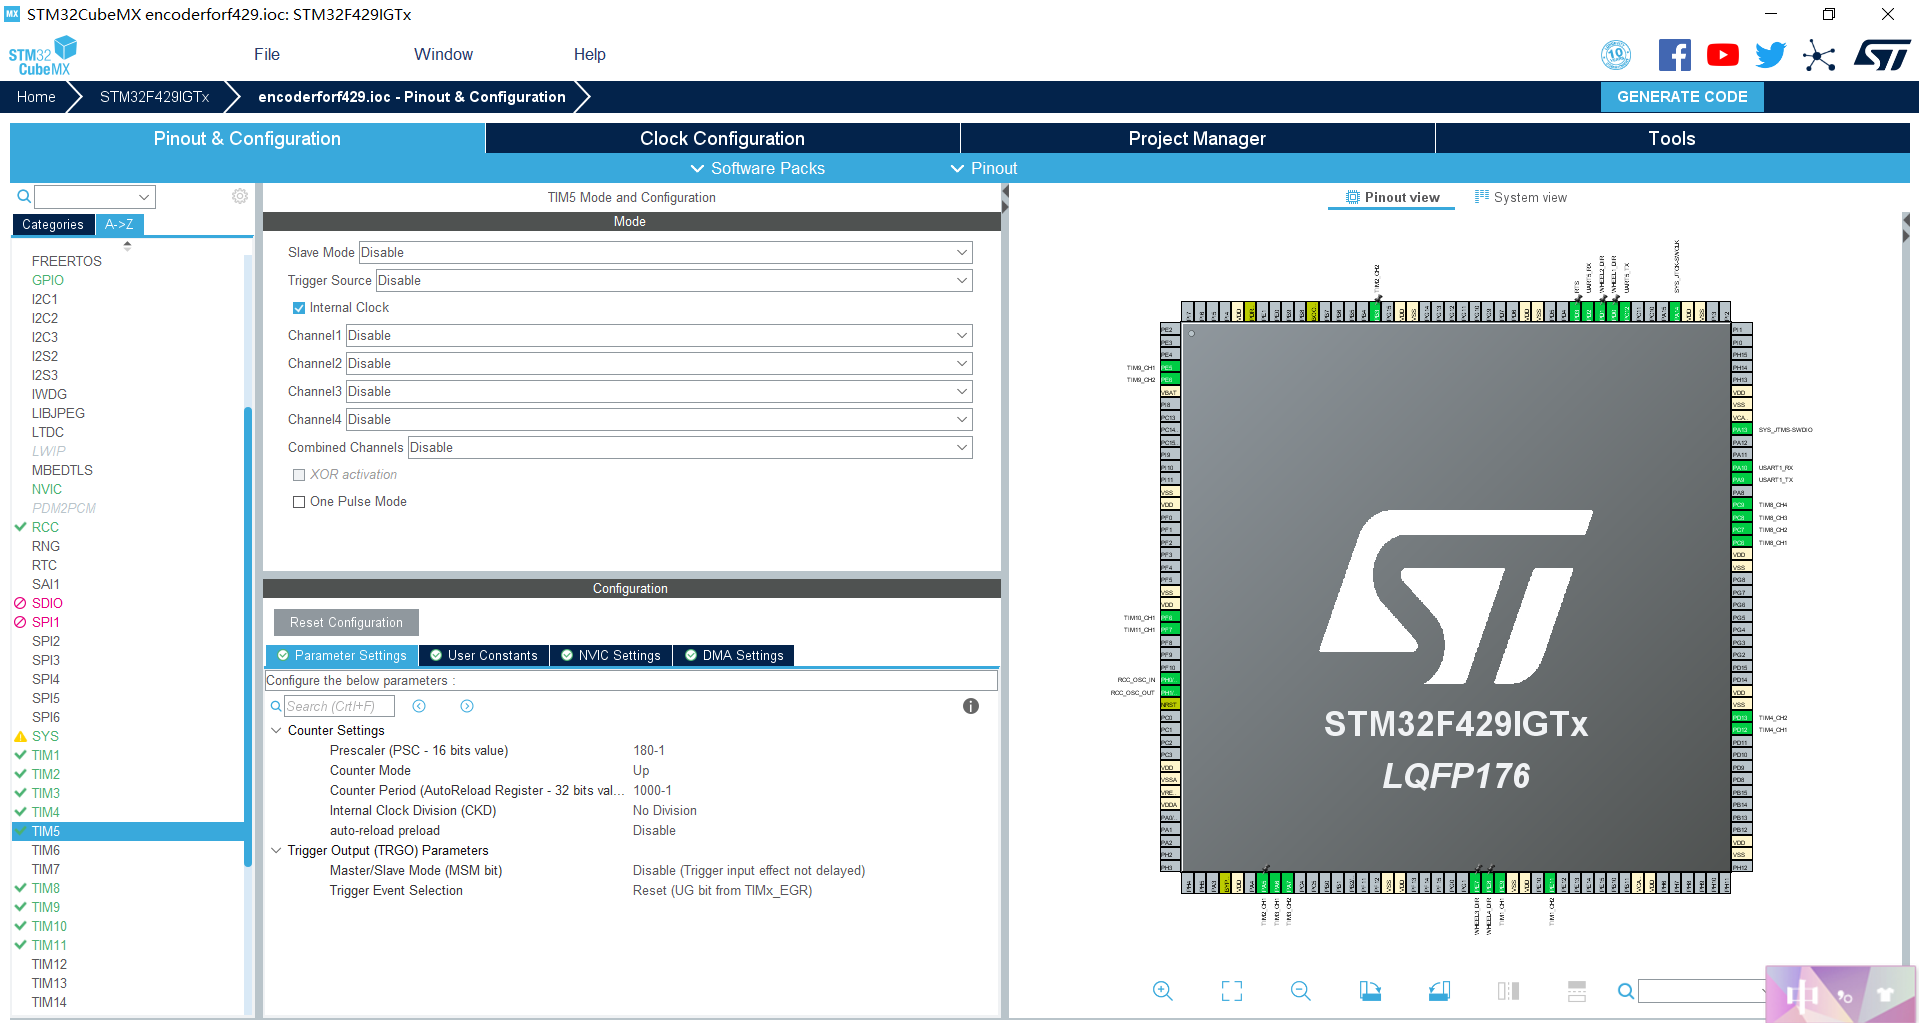Zoom out of the pinout view
The height and width of the screenshot is (1023, 1919).
1301,991
